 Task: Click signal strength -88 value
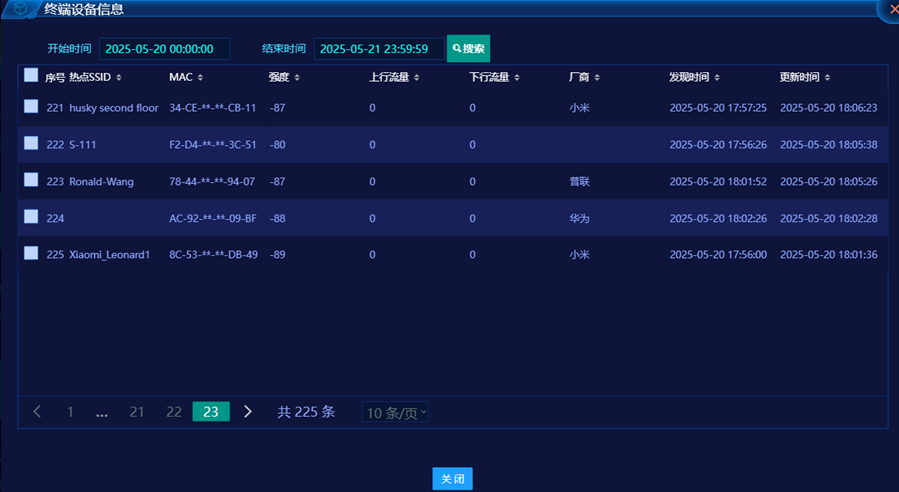click(277, 218)
